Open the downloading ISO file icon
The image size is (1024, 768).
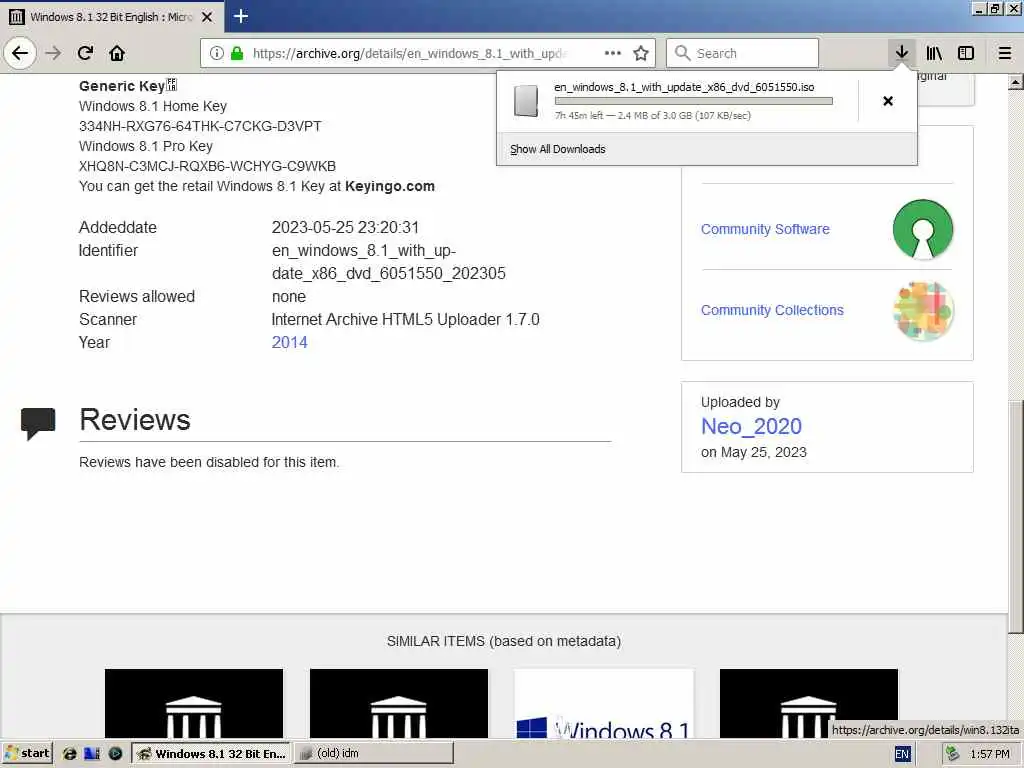coord(526,101)
